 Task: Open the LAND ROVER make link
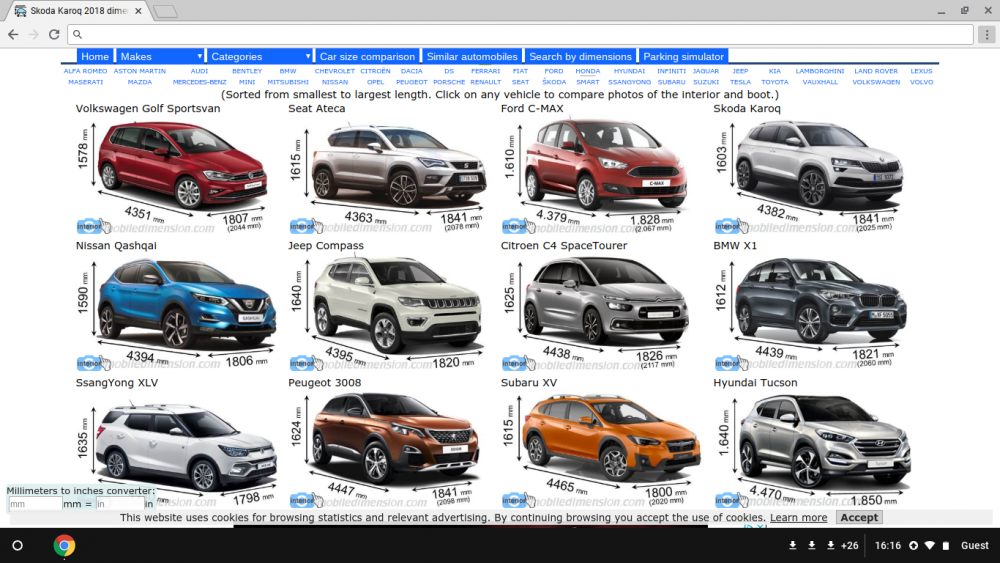click(x=876, y=71)
